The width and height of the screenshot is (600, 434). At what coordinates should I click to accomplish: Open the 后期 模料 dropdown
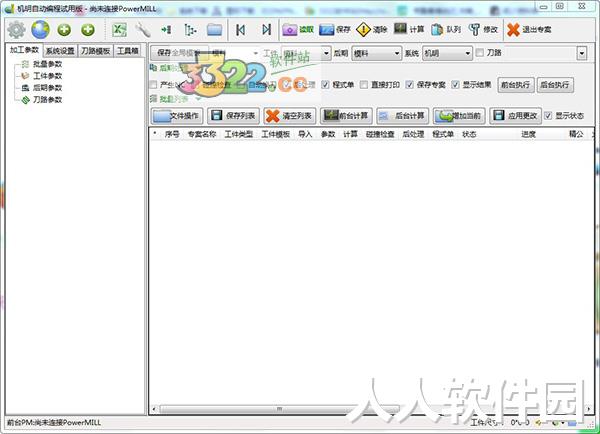pos(377,53)
